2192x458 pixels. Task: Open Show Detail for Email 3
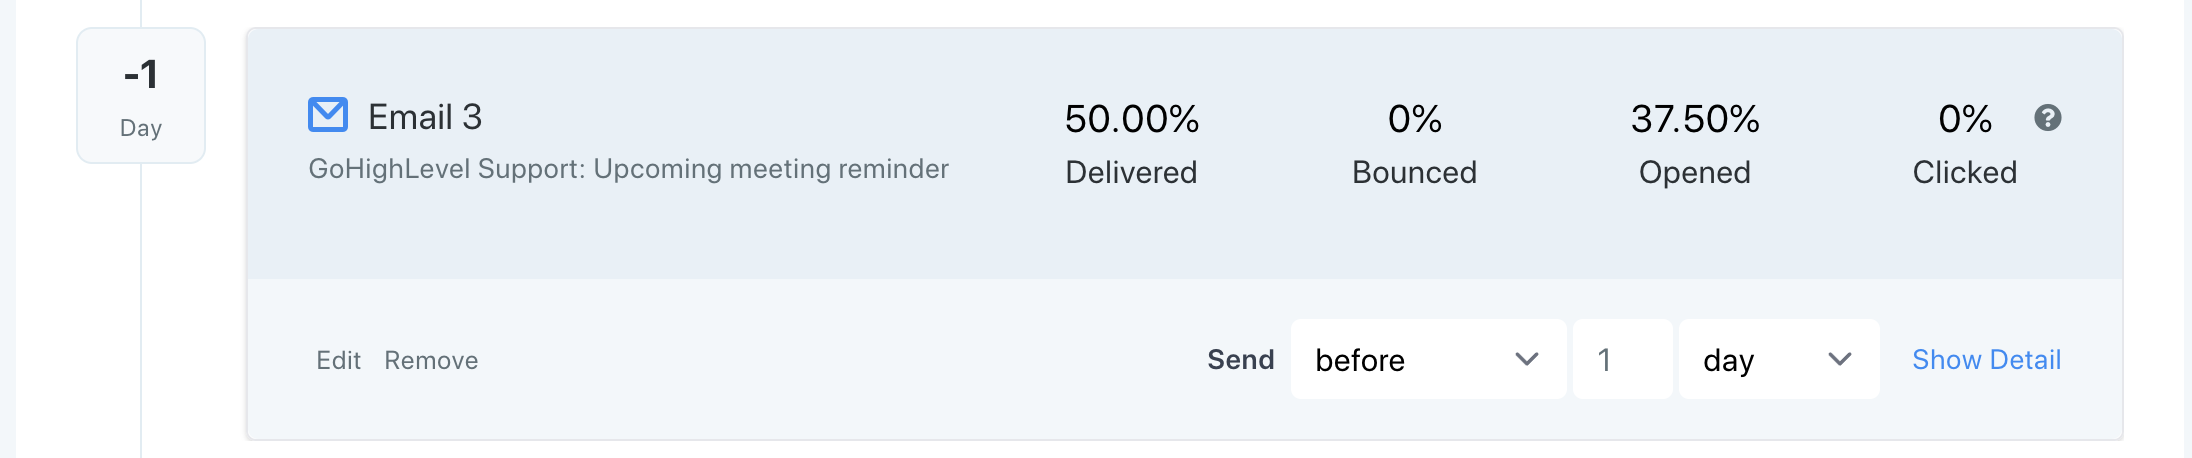(x=1986, y=360)
